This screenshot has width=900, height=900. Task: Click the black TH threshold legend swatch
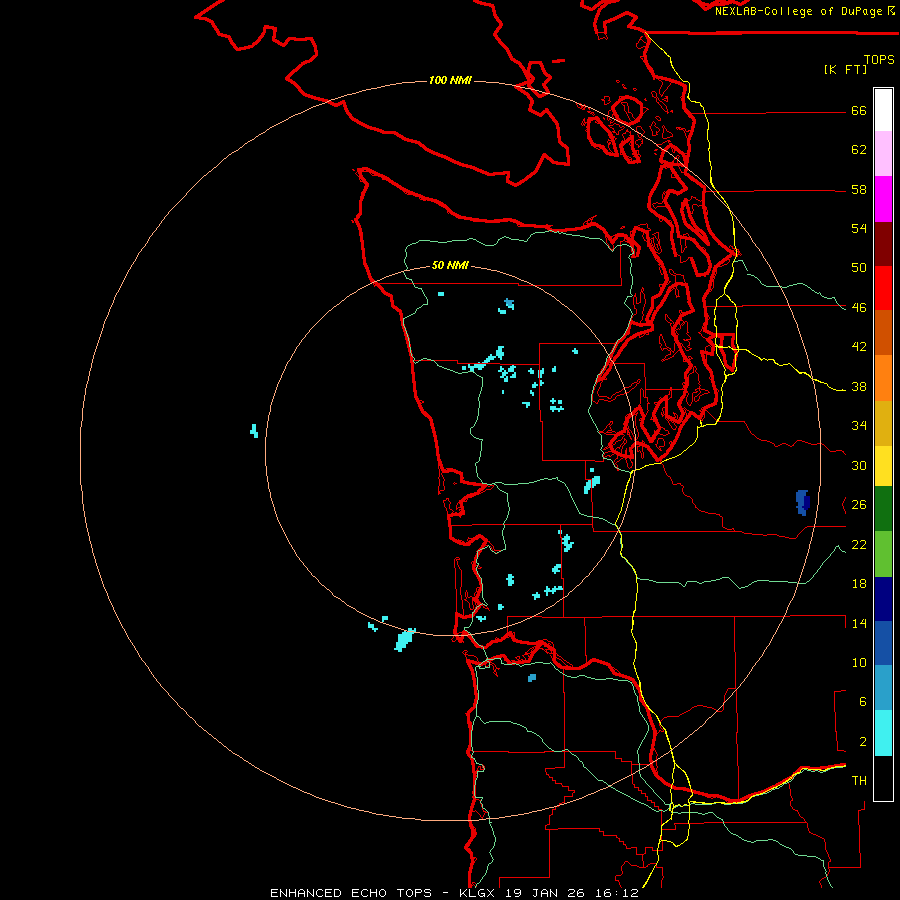tap(883, 778)
